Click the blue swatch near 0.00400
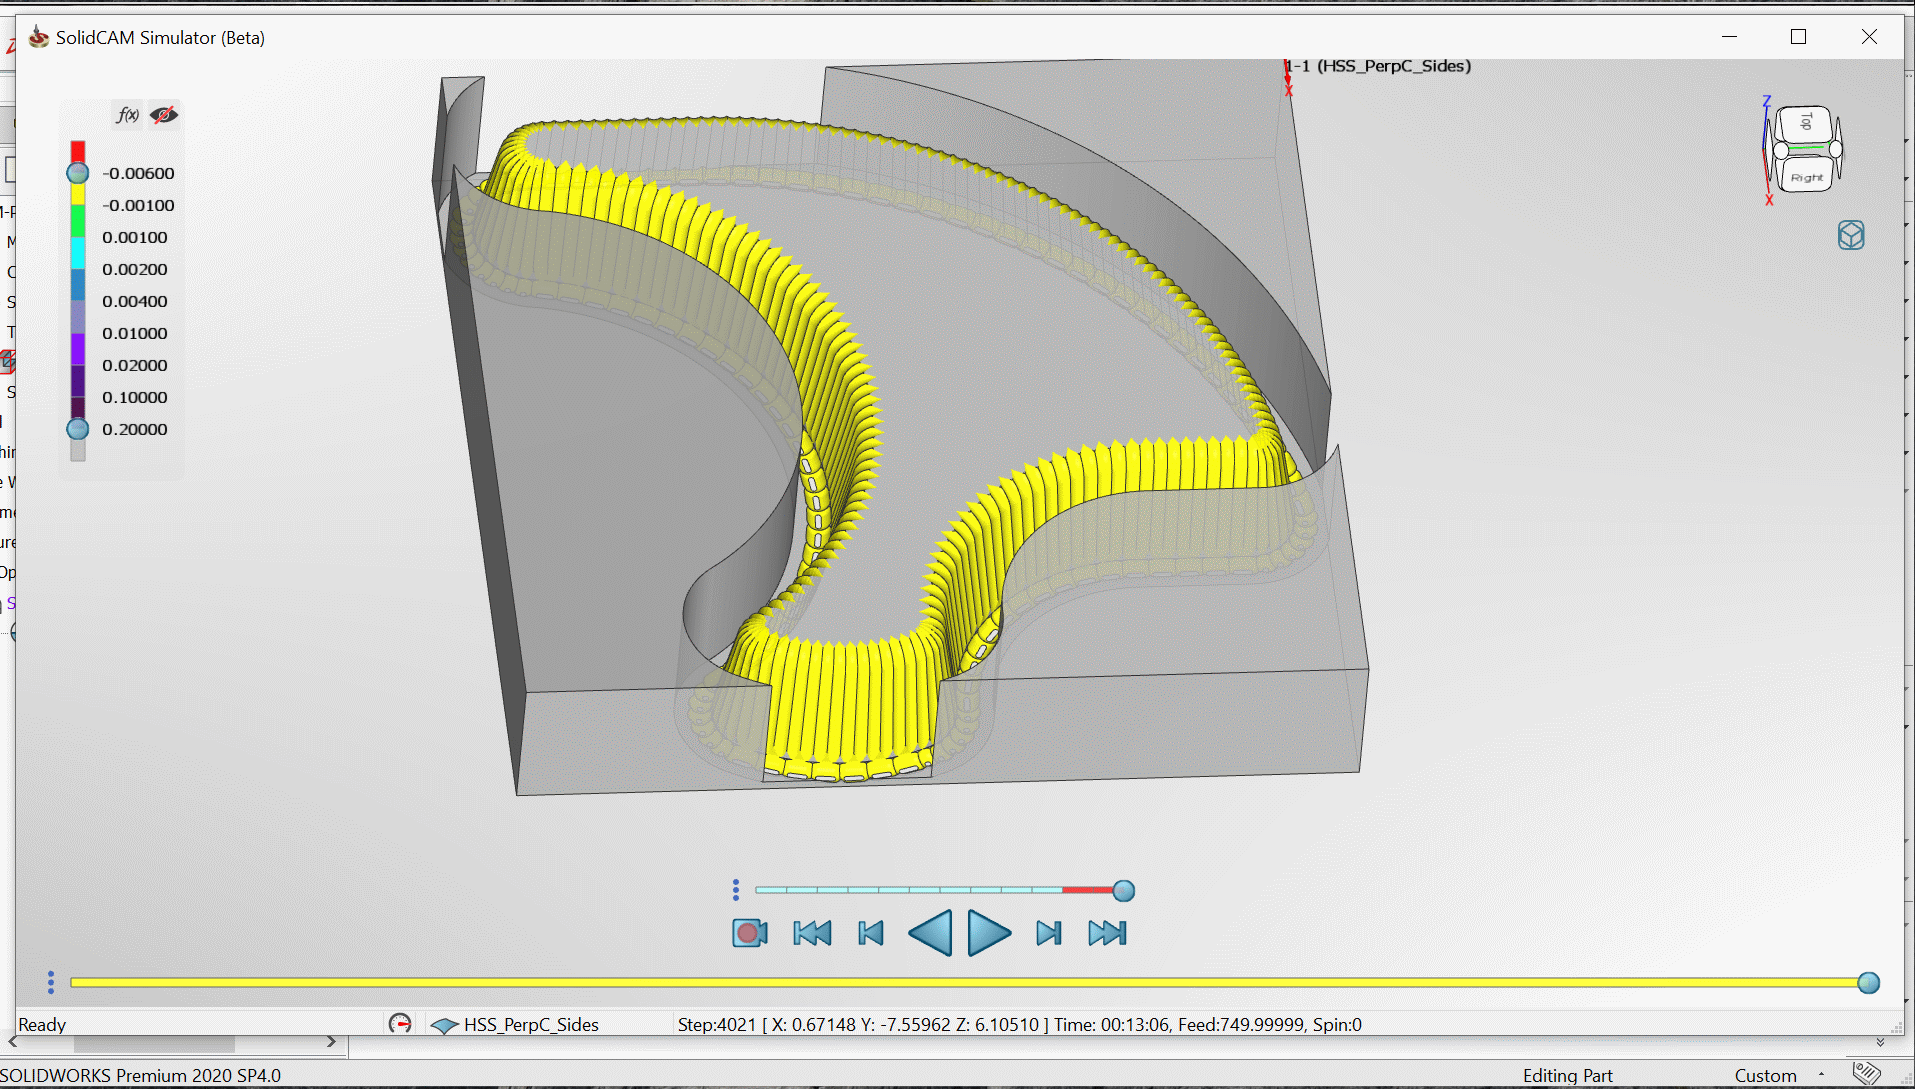Viewport: 1915px width, 1089px height. pos(78,285)
